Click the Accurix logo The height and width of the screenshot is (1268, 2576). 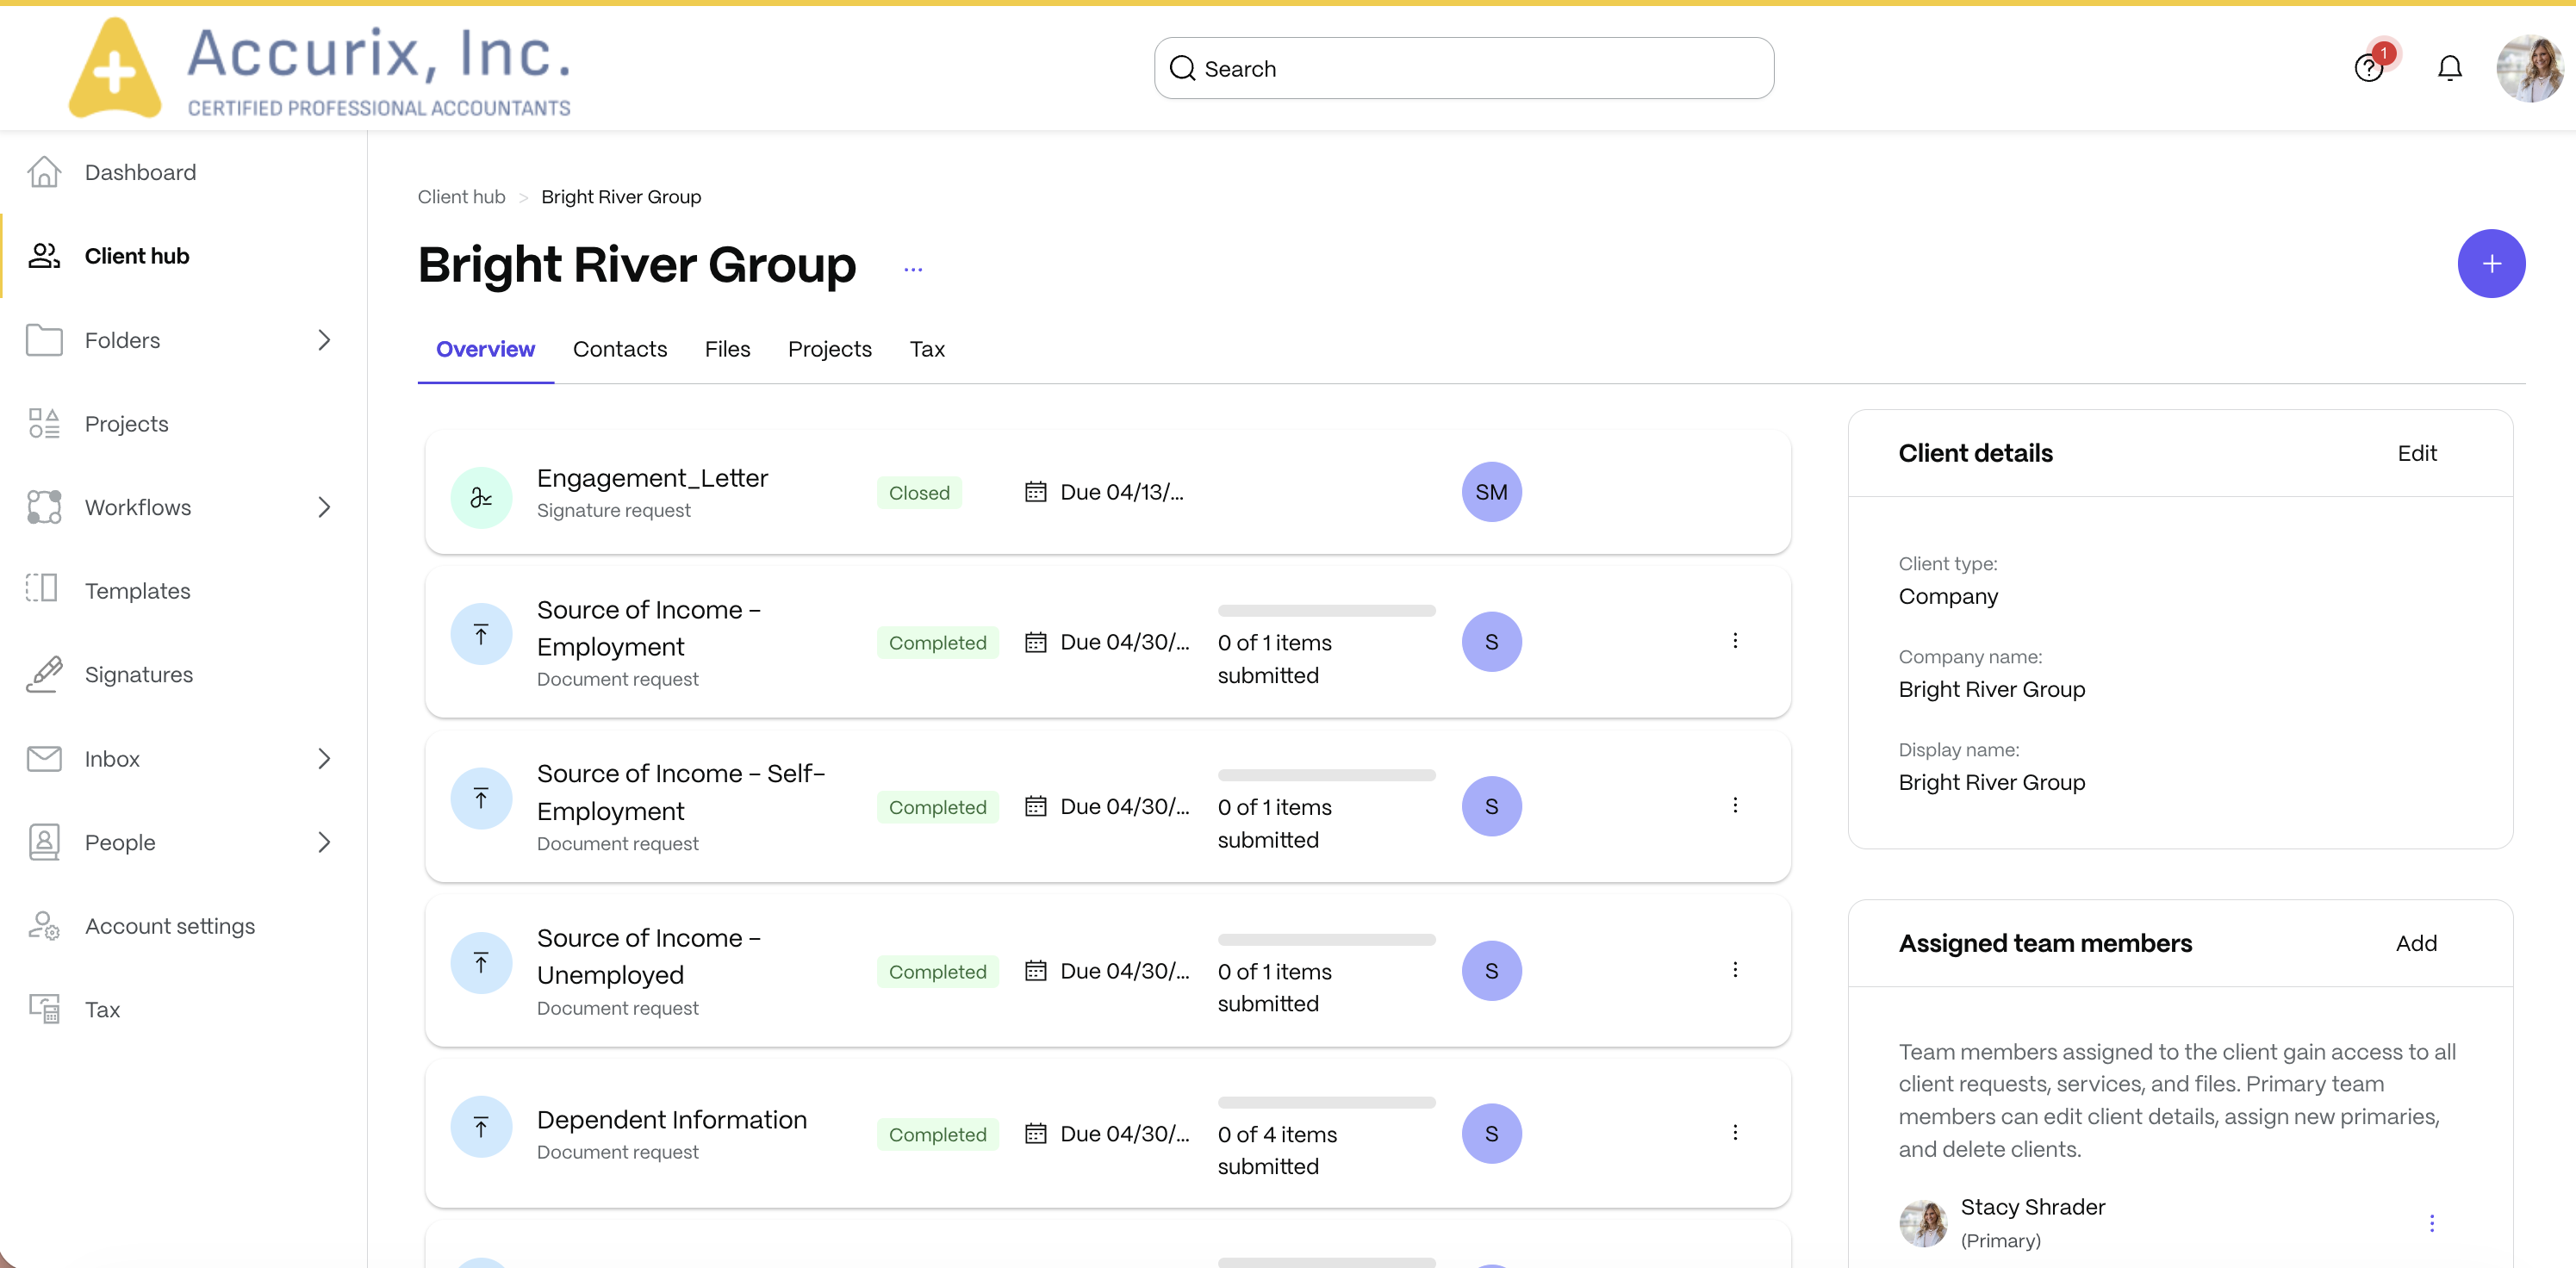click(320, 68)
